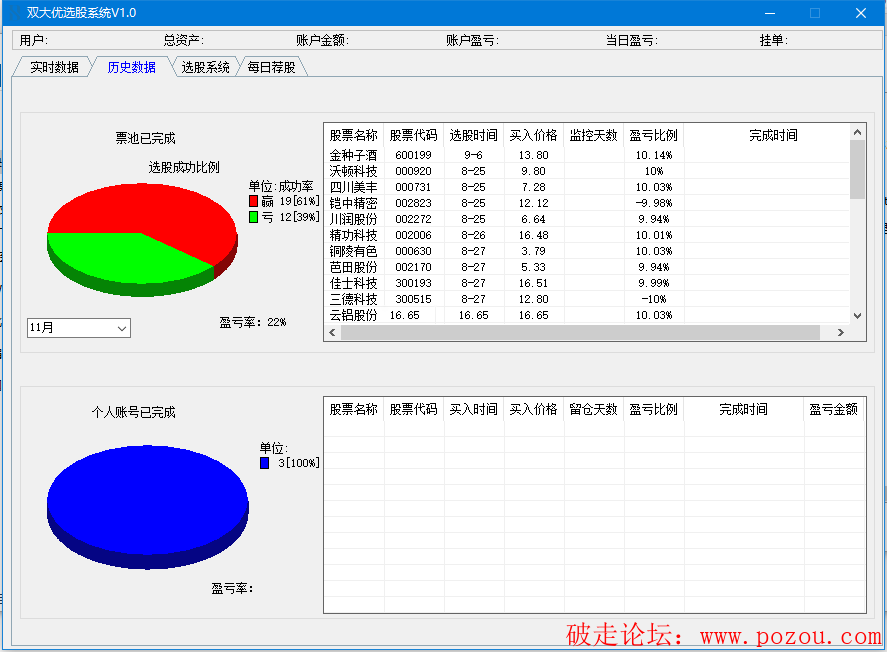887x652 pixels.
Task: Select the 佳士科技 stock row
Action: click(x=587, y=283)
